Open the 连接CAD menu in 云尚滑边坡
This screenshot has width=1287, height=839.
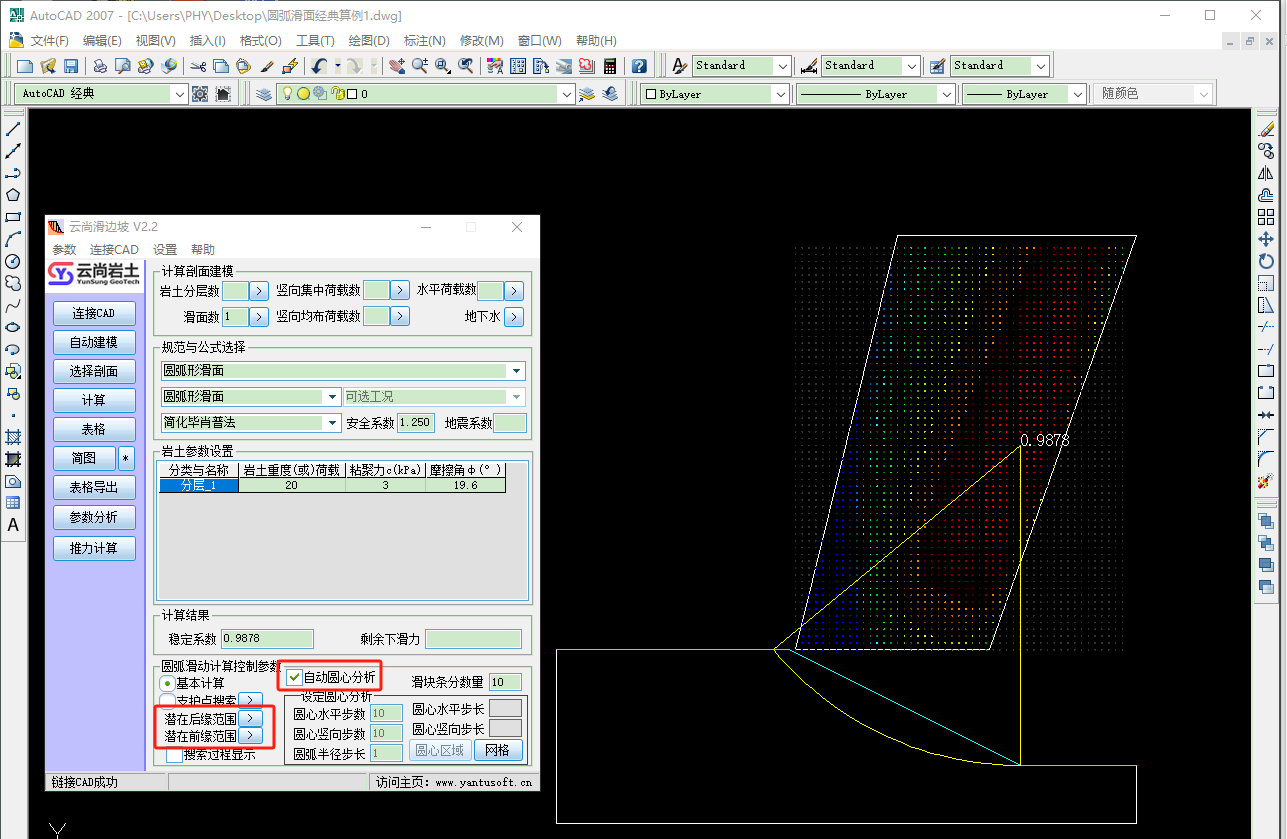114,249
